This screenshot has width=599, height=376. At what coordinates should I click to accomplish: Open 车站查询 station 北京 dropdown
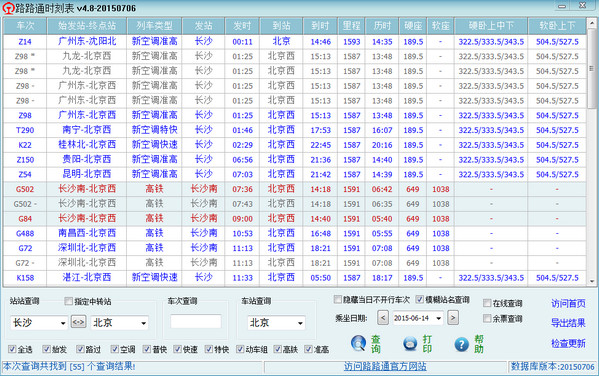pyautogui.click(x=301, y=323)
